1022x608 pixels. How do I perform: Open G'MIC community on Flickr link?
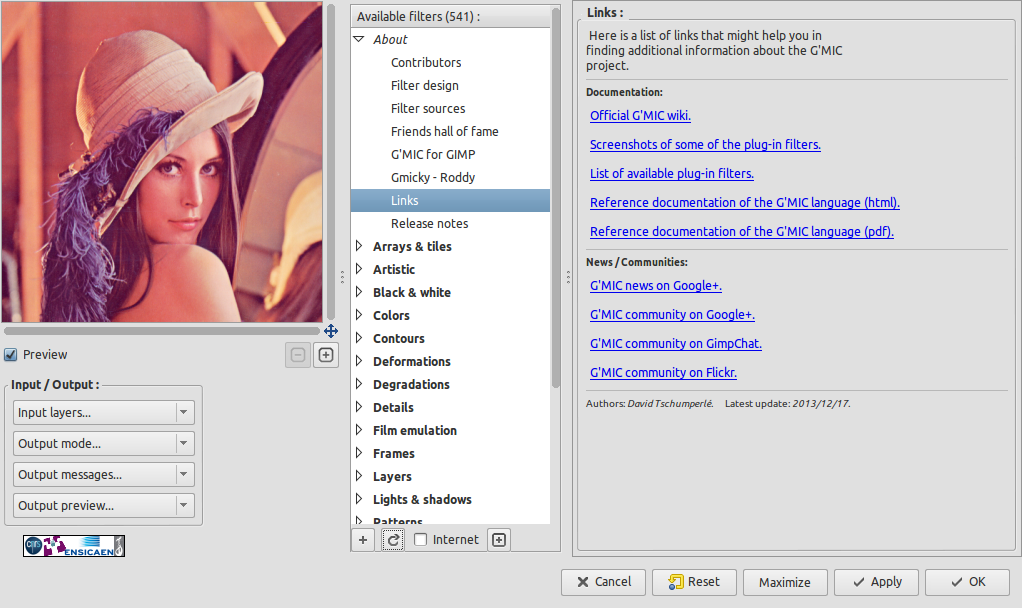pyautogui.click(x=664, y=373)
